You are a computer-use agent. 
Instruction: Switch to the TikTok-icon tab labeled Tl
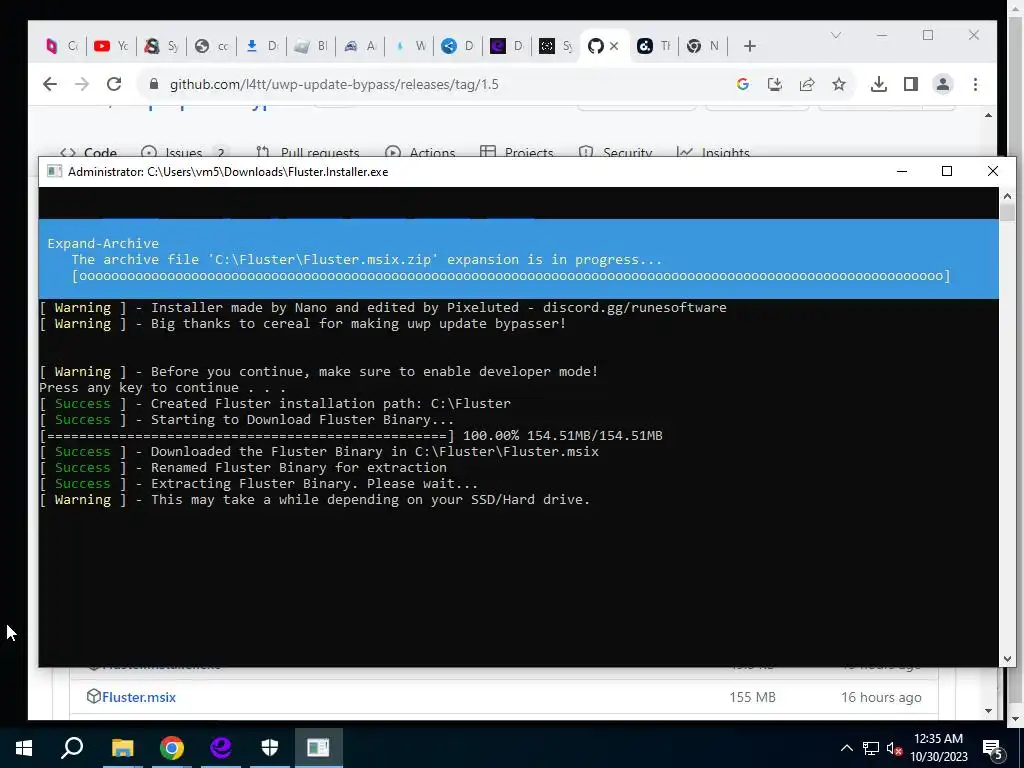click(x=654, y=46)
